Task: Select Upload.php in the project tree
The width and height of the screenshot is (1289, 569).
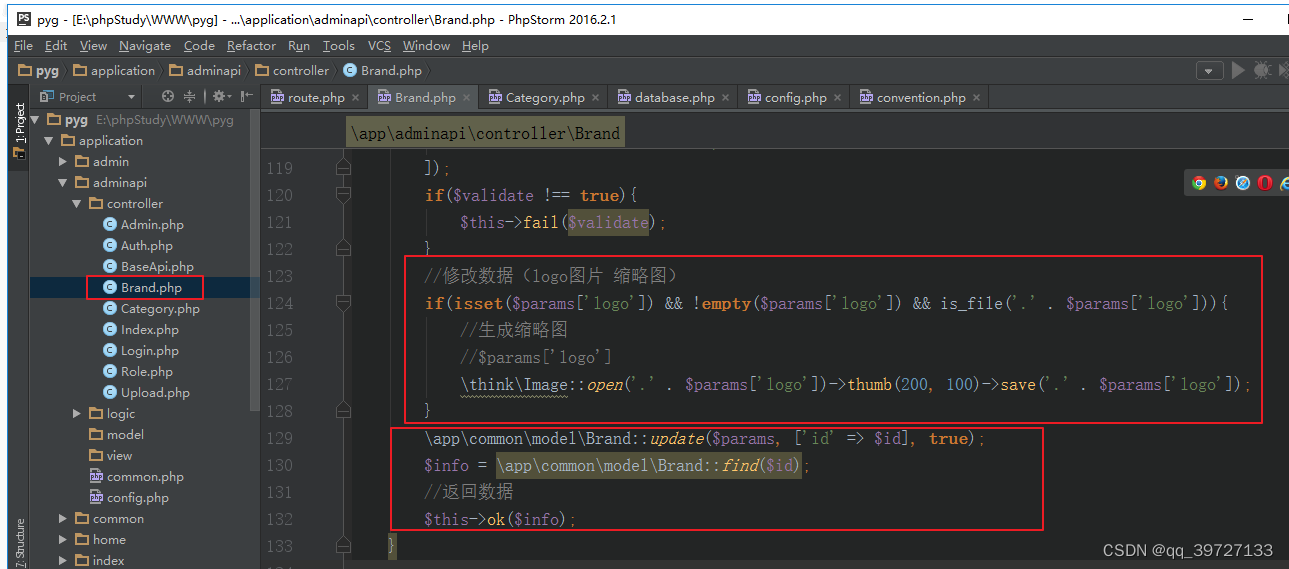Action: click(x=146, y=393)
